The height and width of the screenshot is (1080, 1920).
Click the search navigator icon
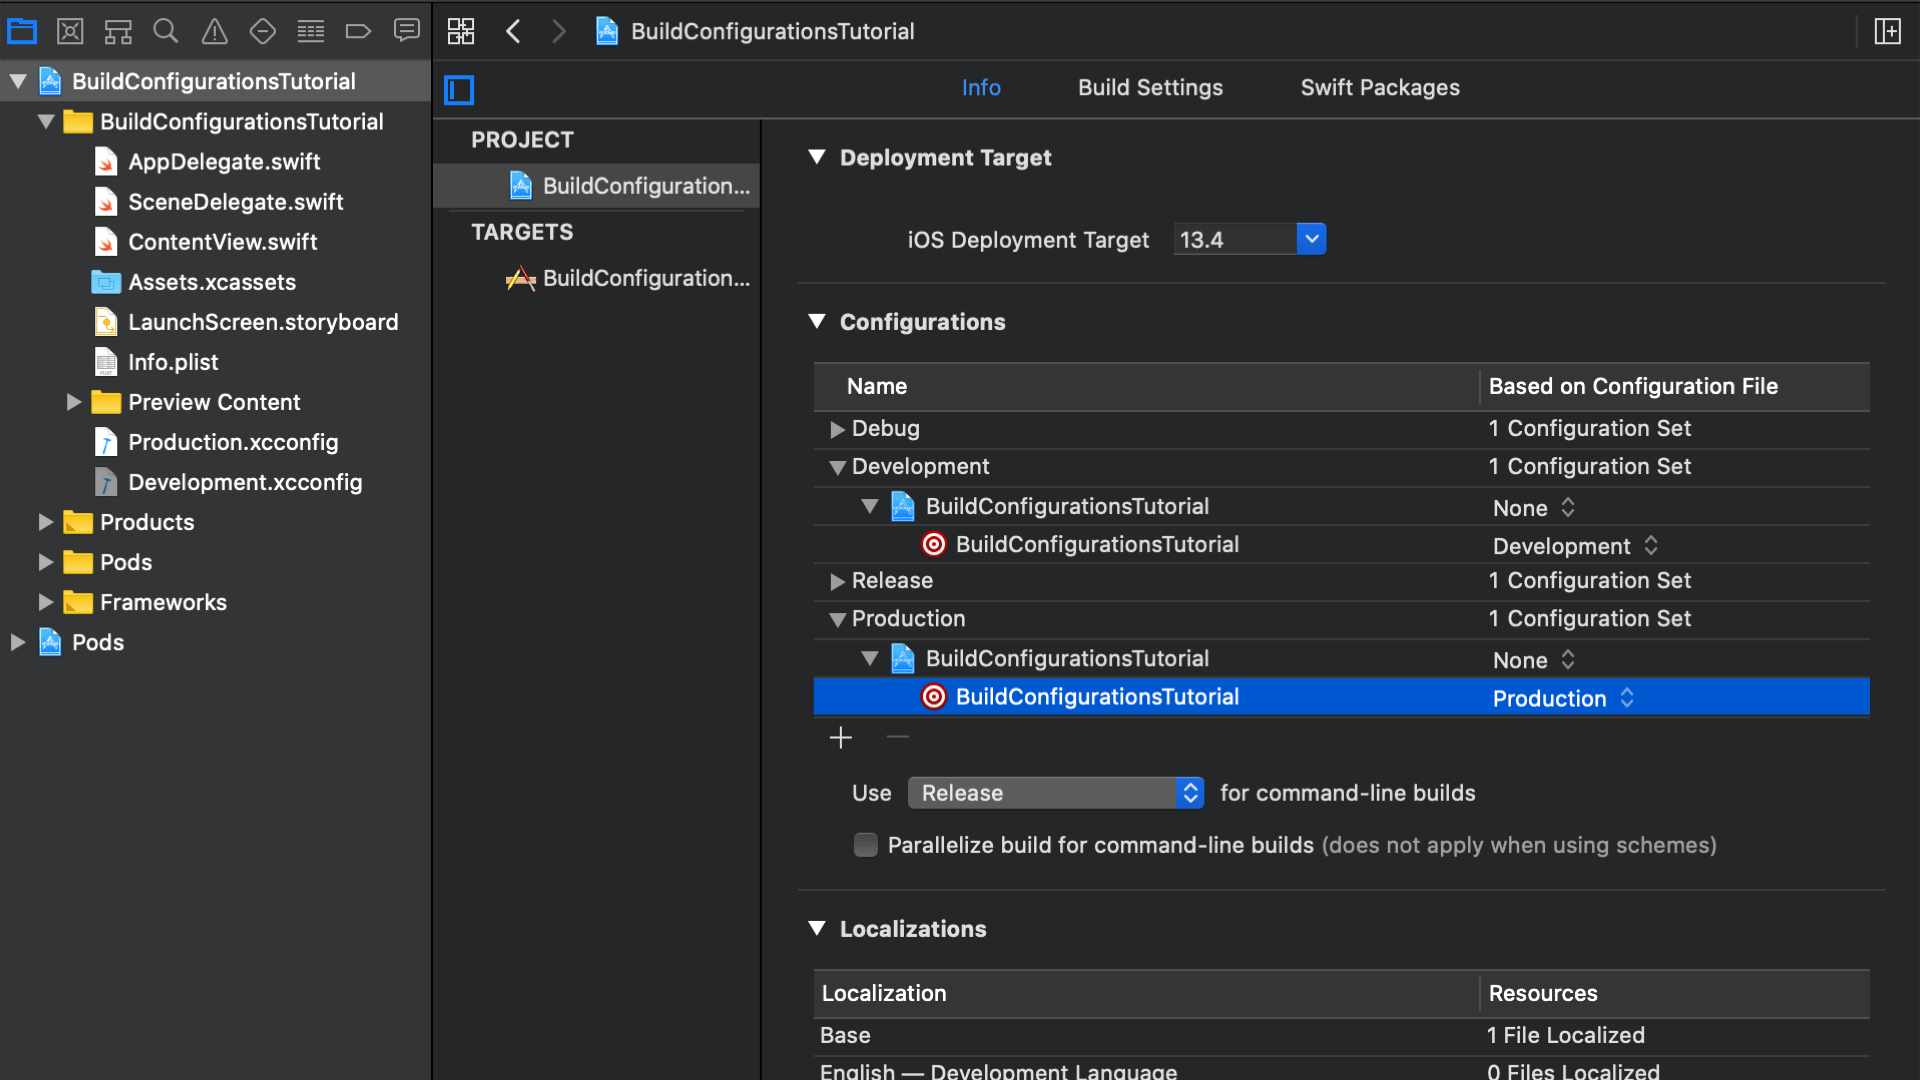pyautogui.click(x=166, y=30)
